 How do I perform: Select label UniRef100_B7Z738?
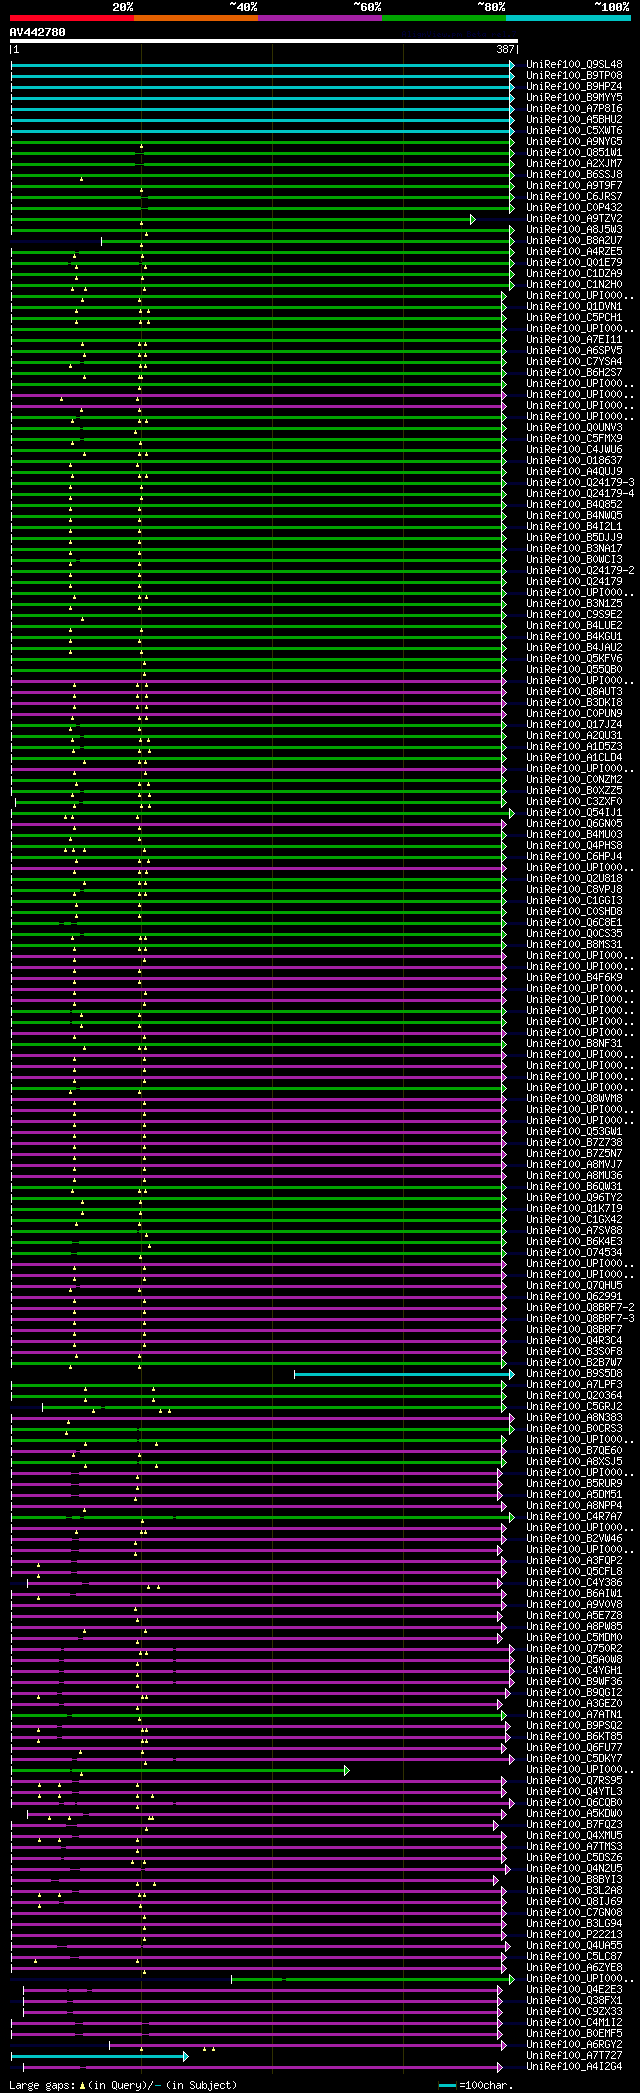click(x=574, y=1143)
